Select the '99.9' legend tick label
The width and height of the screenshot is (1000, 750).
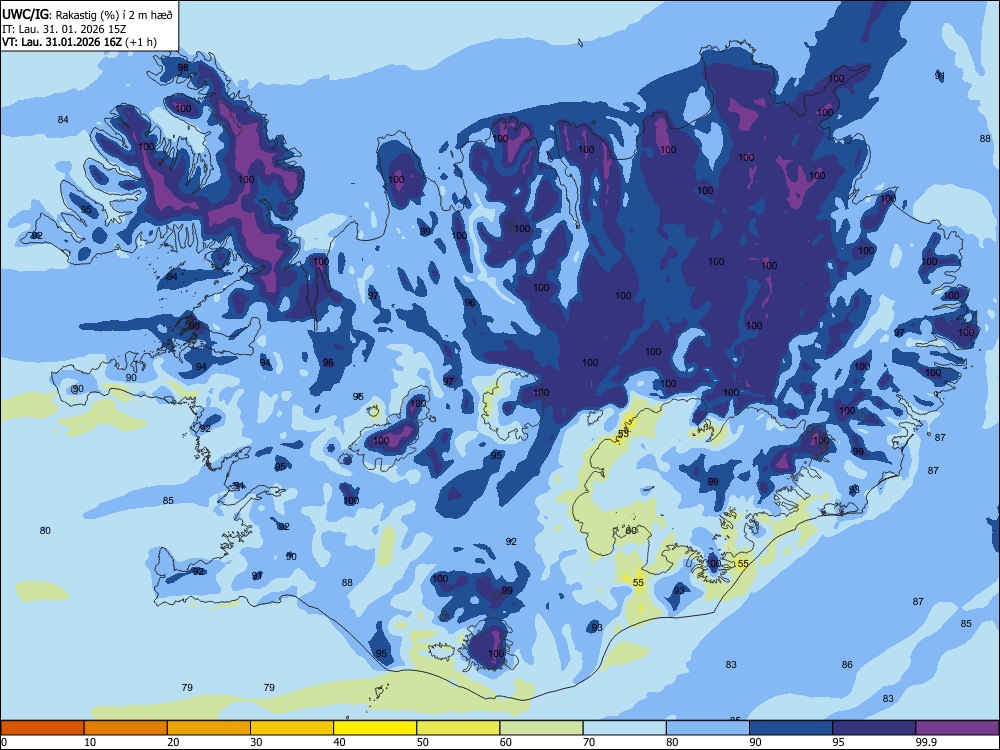tap(926, 742)
